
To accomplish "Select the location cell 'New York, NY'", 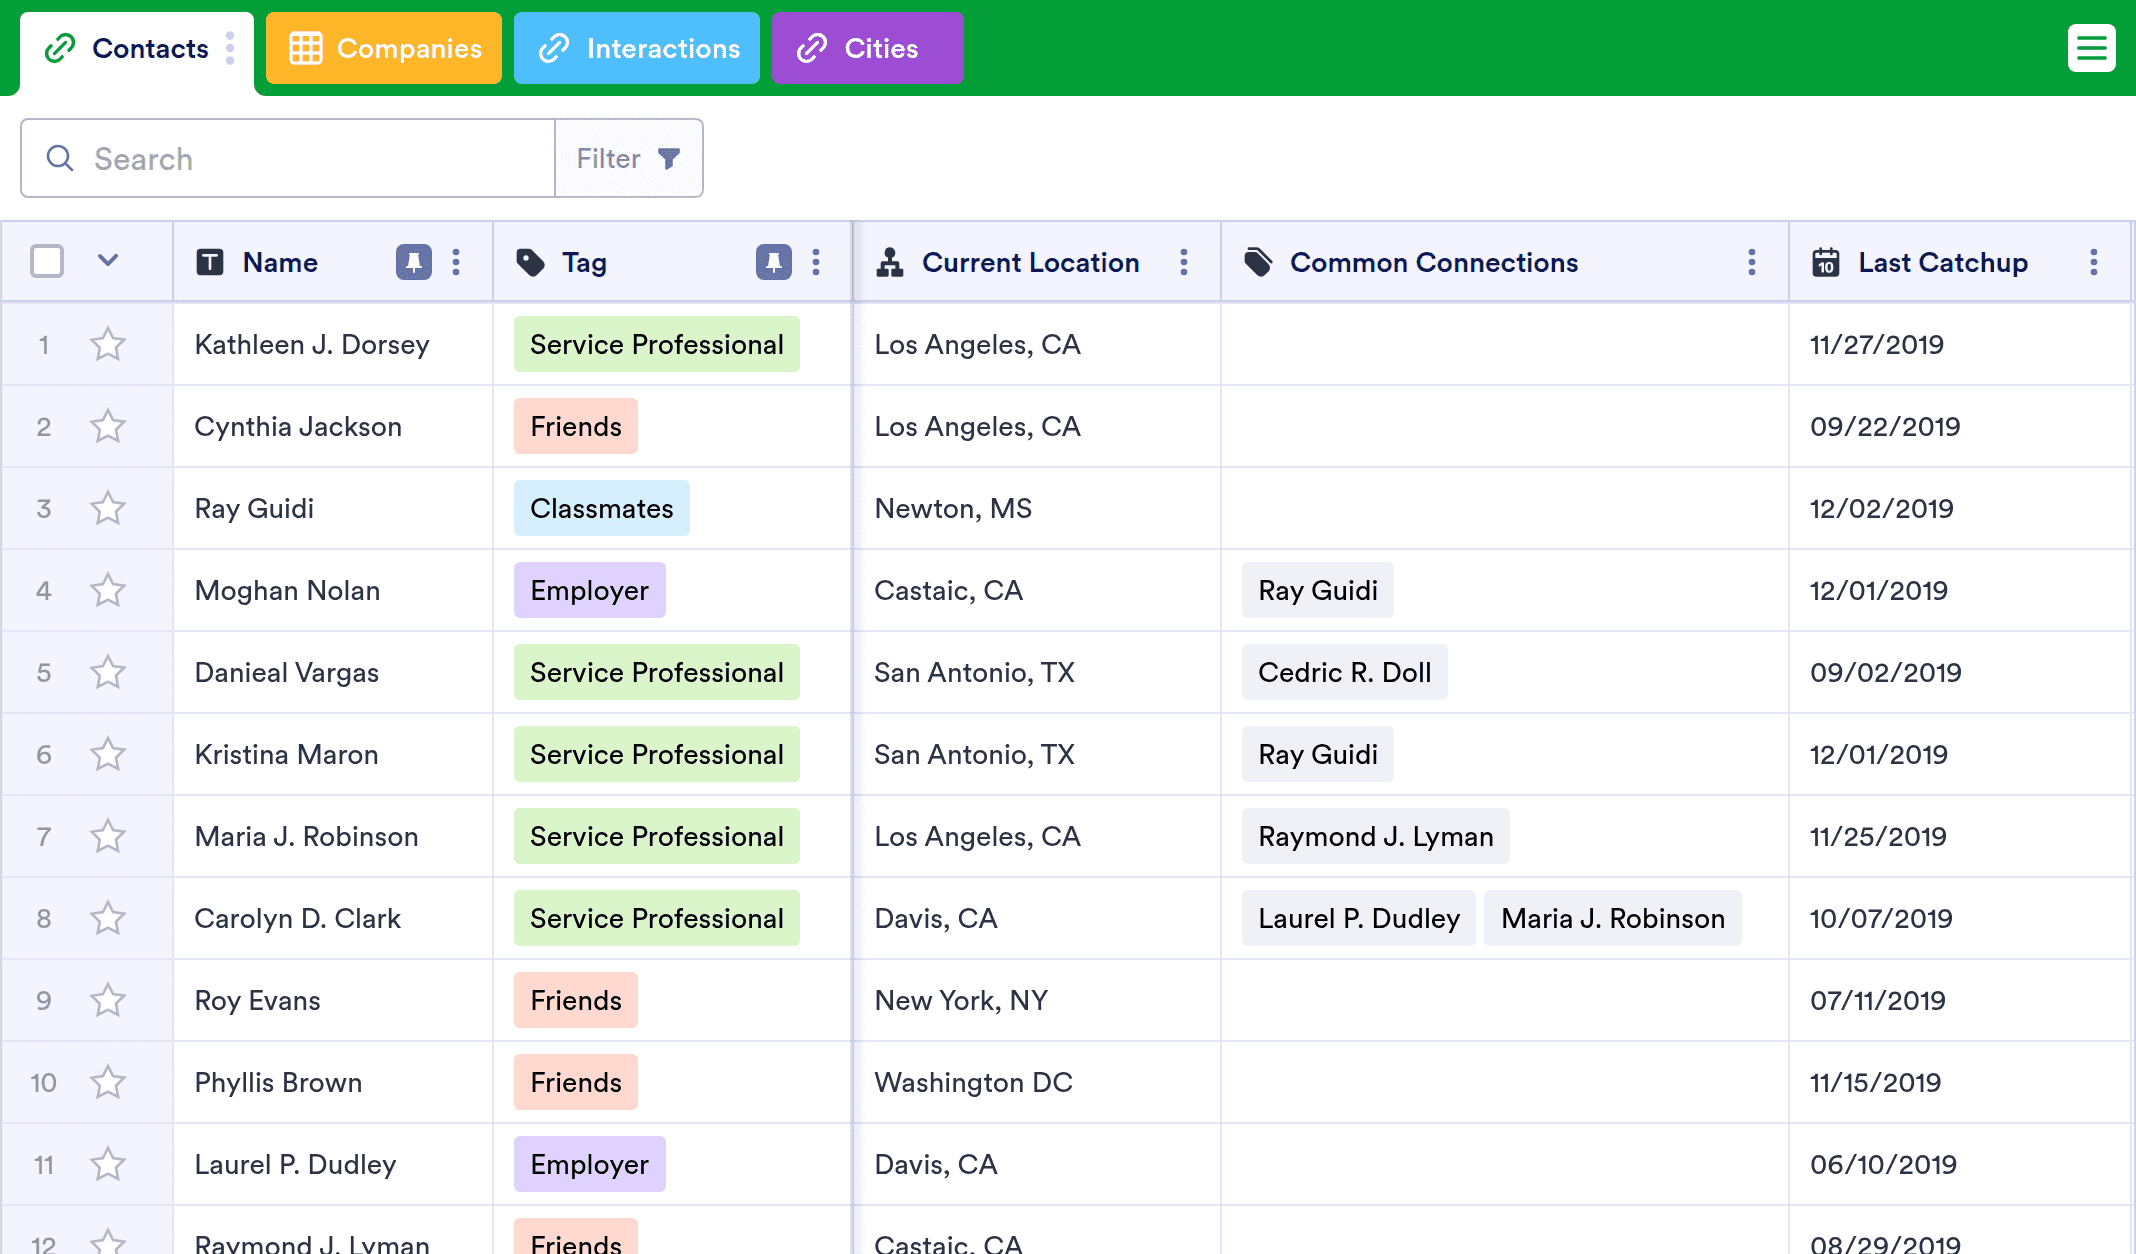I will point(1037,1000).
